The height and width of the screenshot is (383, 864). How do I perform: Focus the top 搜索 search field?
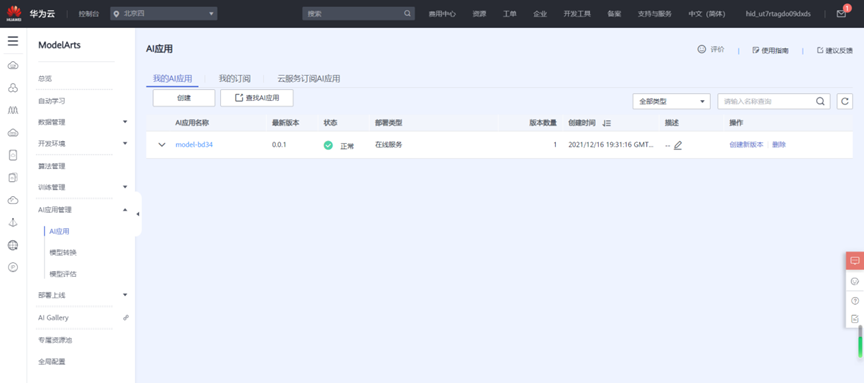pyautogui.click(x=353, y=13)
